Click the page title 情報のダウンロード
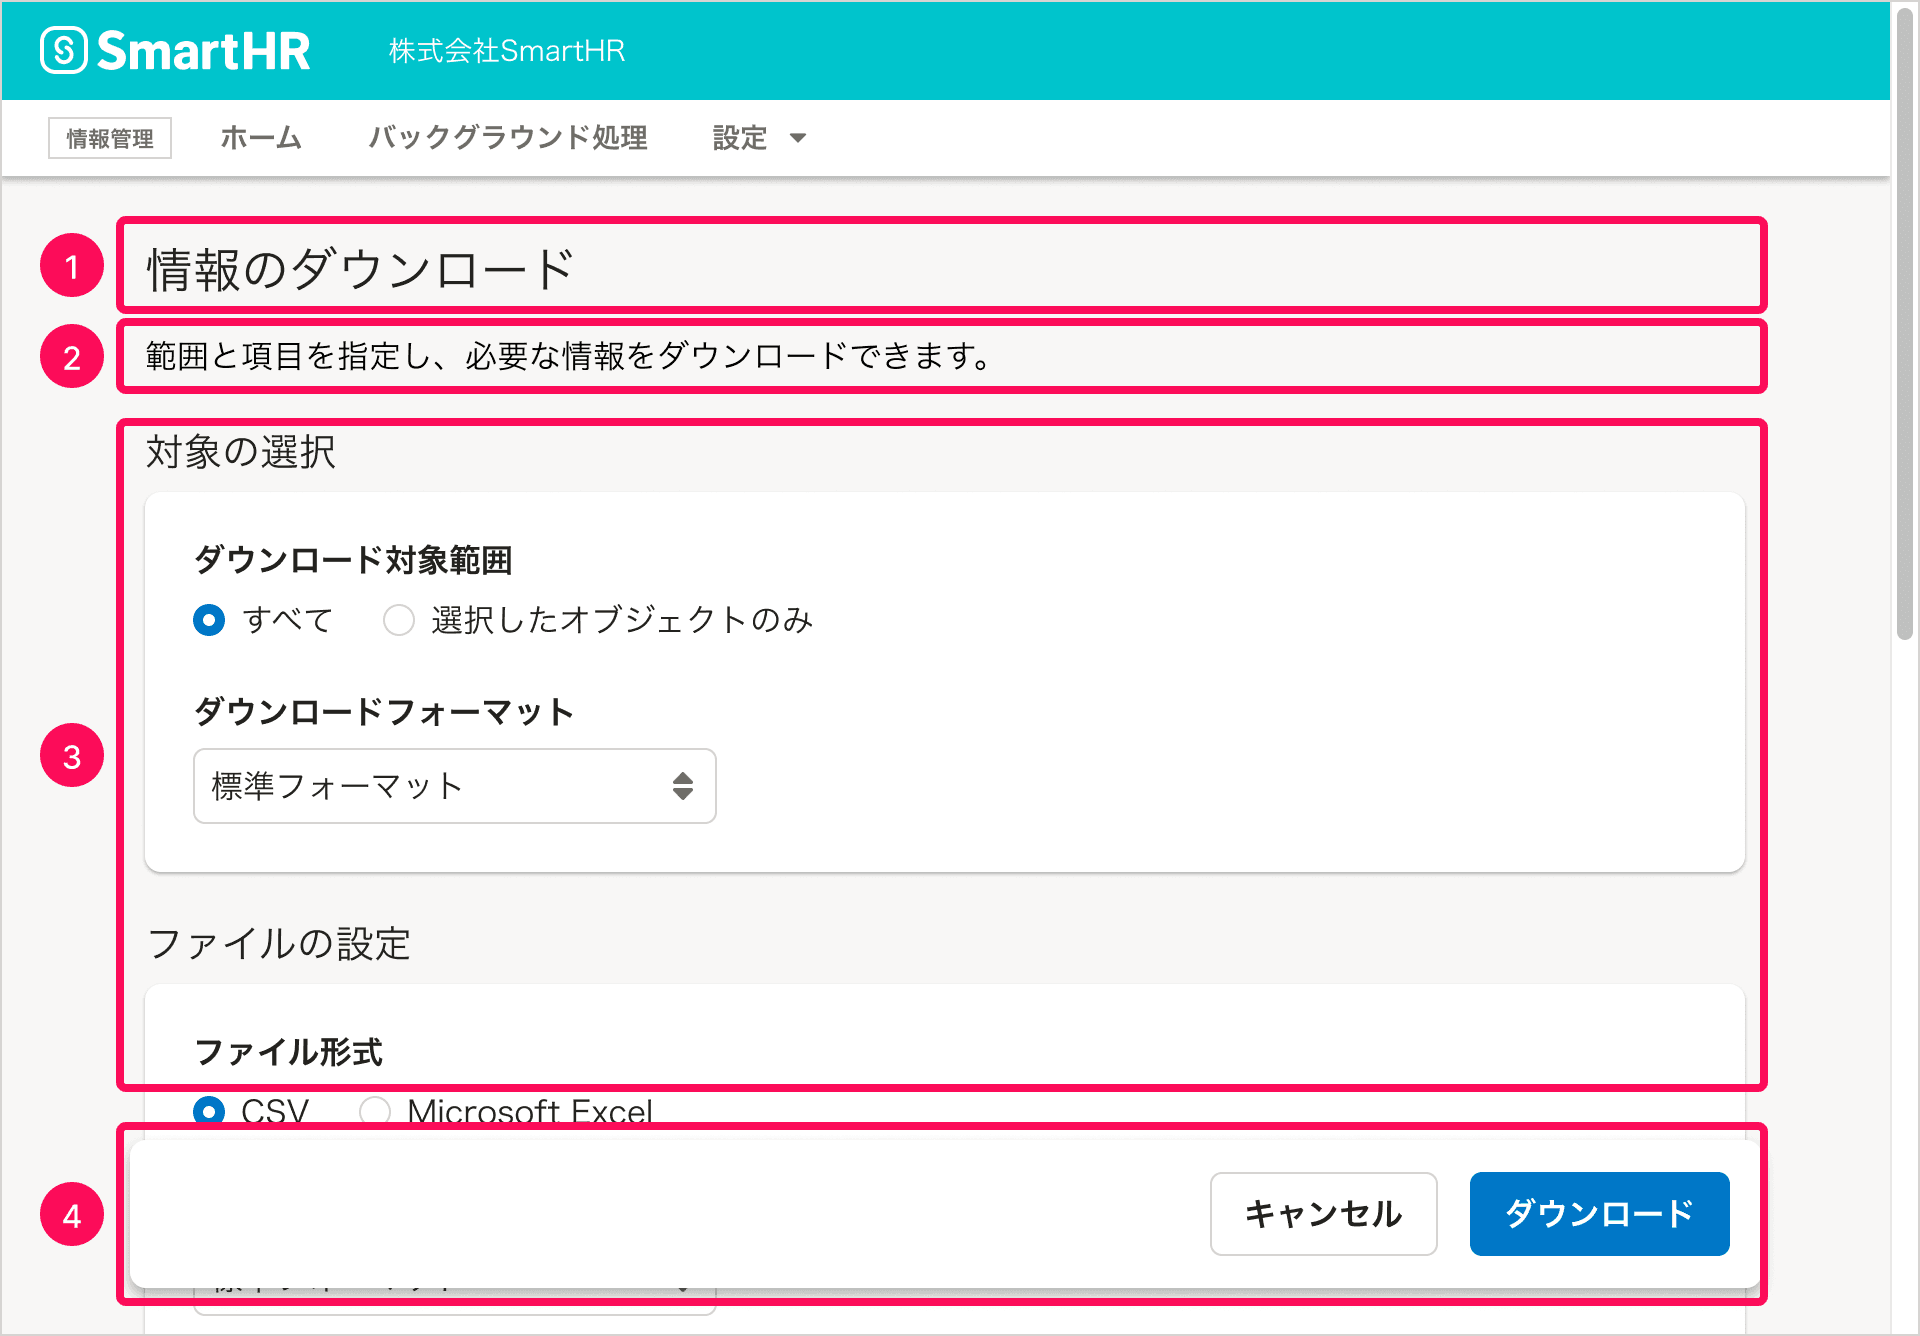Image resolution: width=1920 pixels, height=1336 pixels. click(360, 265)
